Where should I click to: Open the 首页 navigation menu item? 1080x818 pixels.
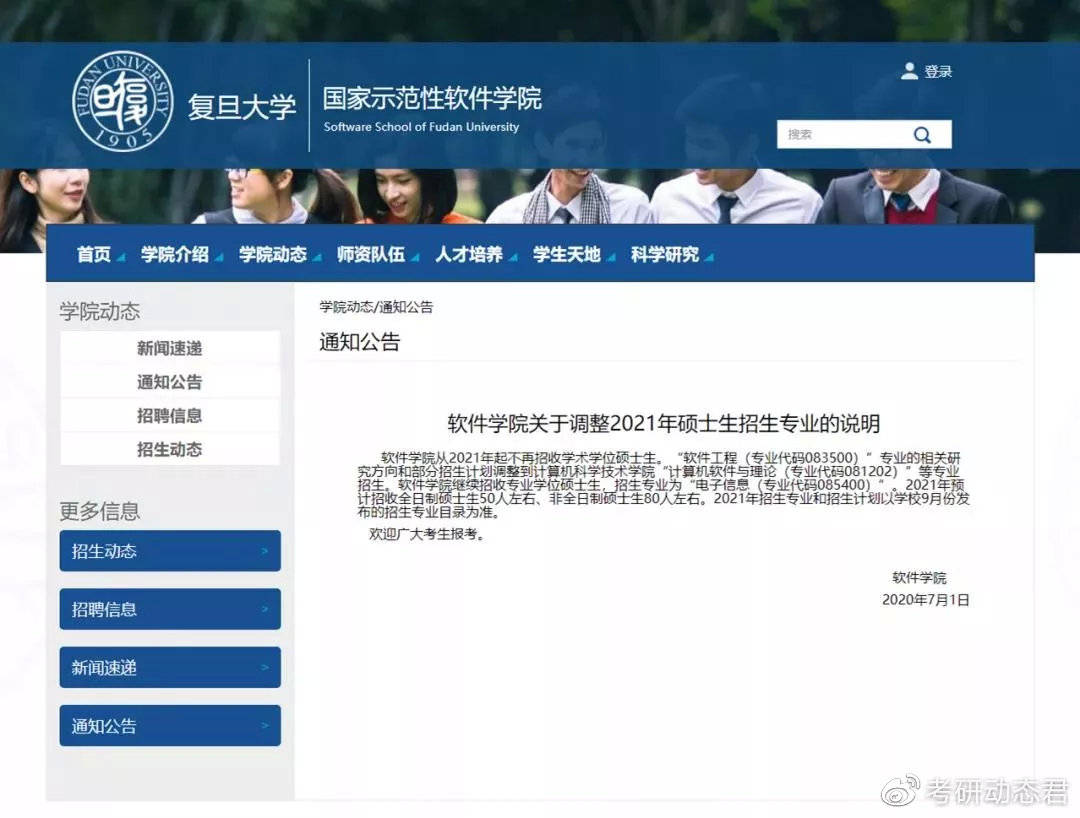(x=94, y=255)
